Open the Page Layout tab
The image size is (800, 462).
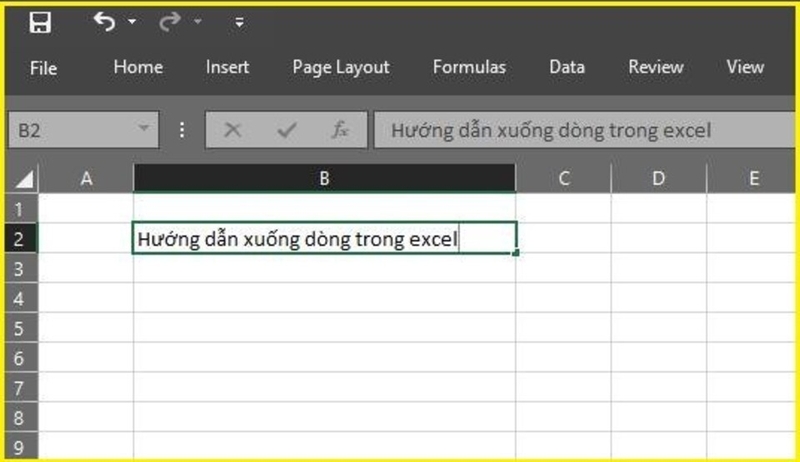[341, 67]
